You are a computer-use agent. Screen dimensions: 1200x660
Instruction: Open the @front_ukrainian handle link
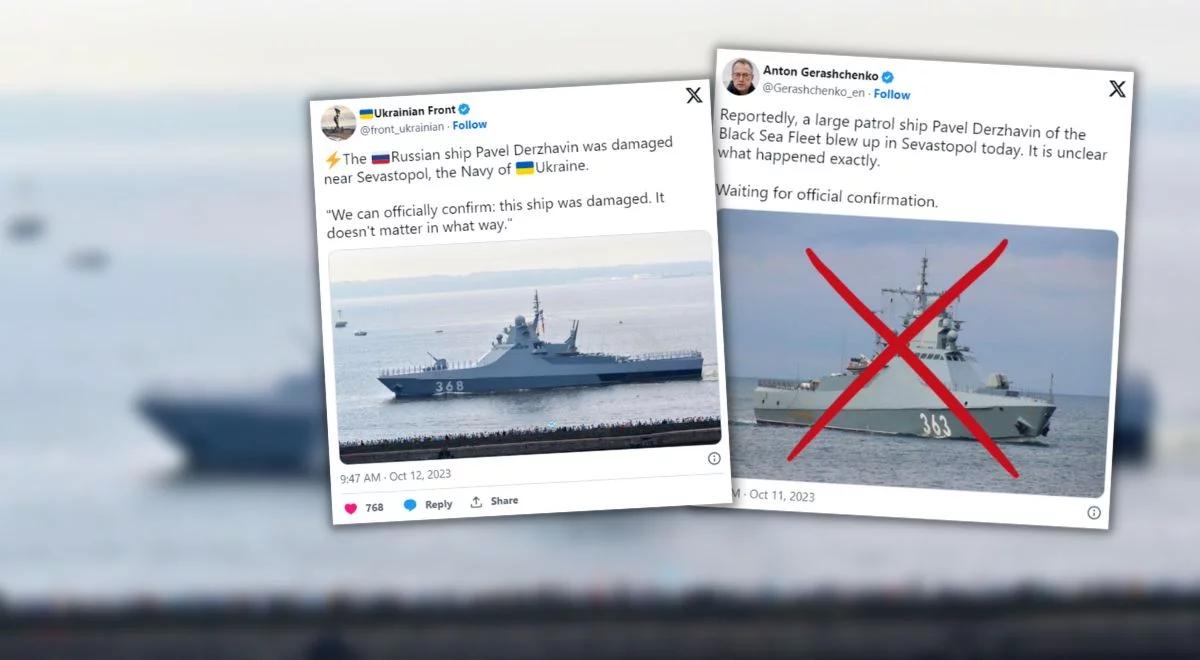(x=403, y=128)
